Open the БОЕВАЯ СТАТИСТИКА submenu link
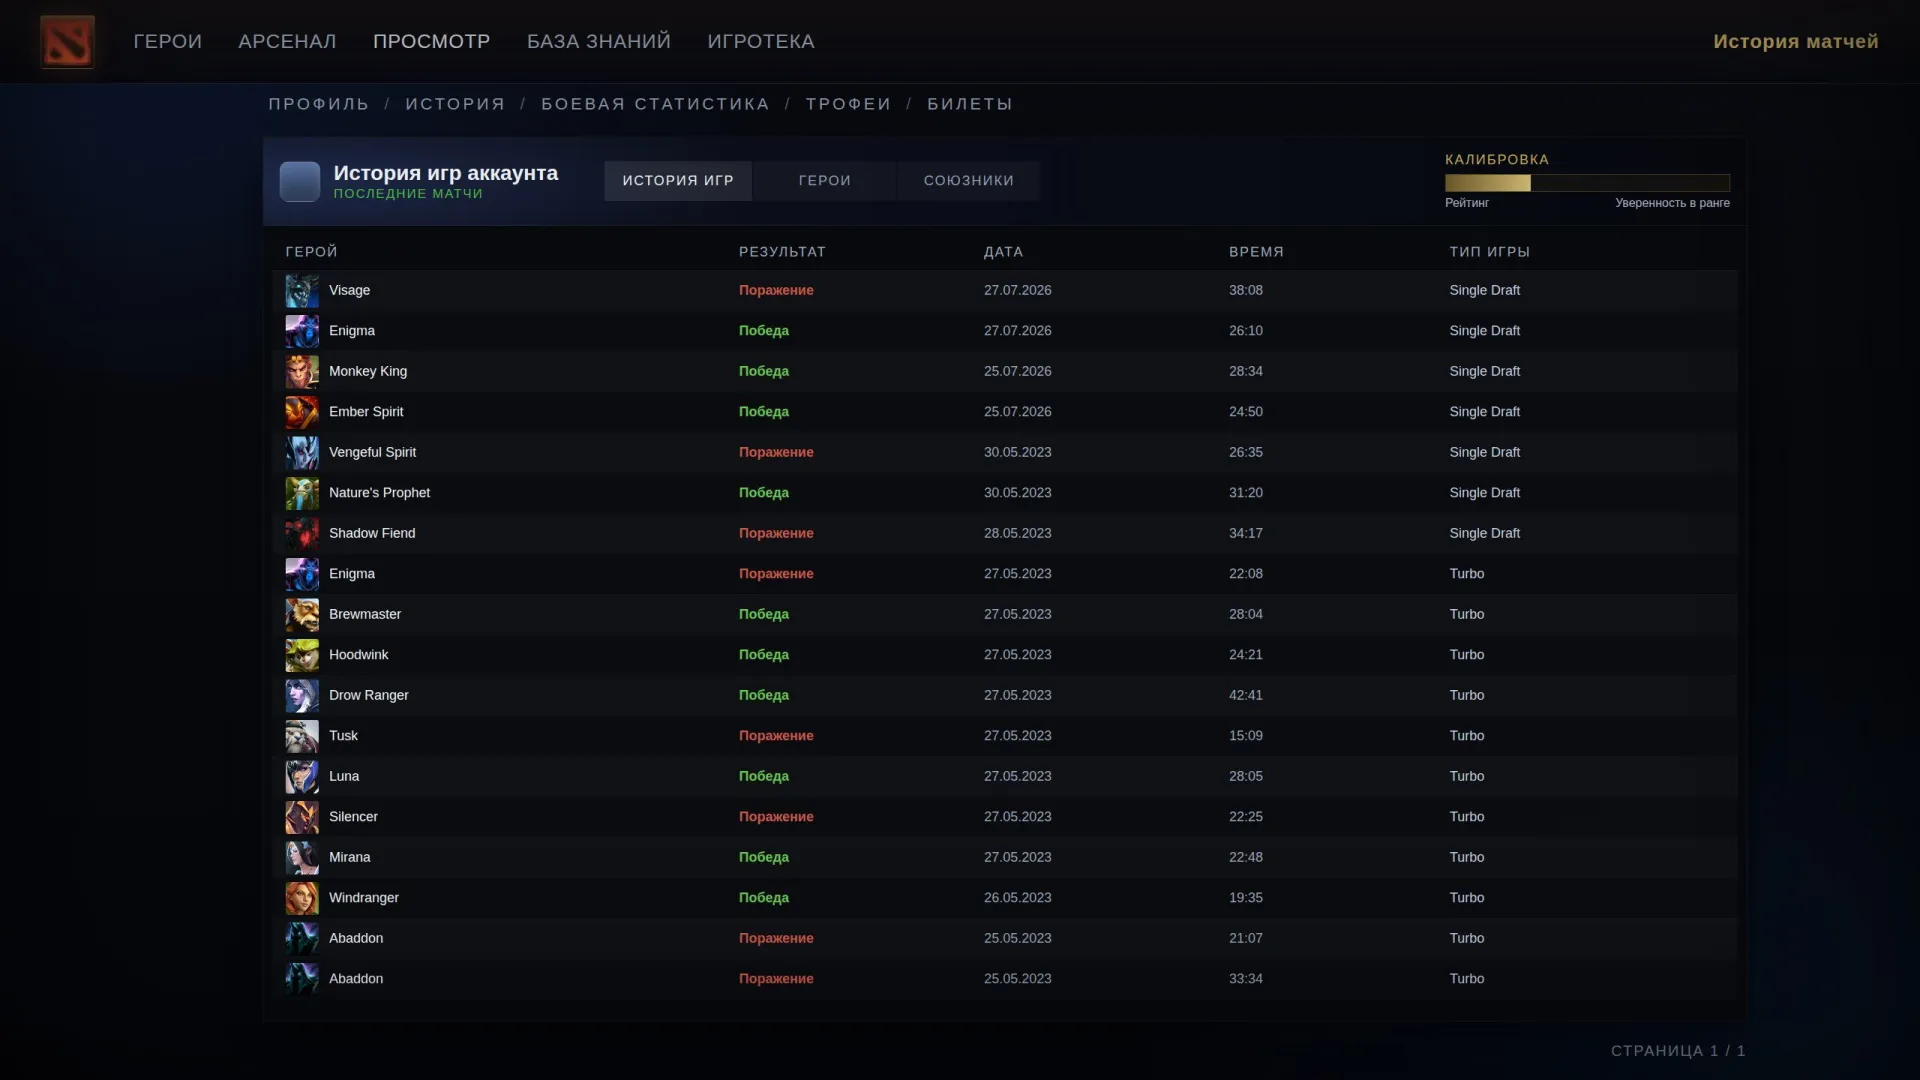Viewport: 1920px width, 1080px height. coord(656,104)
